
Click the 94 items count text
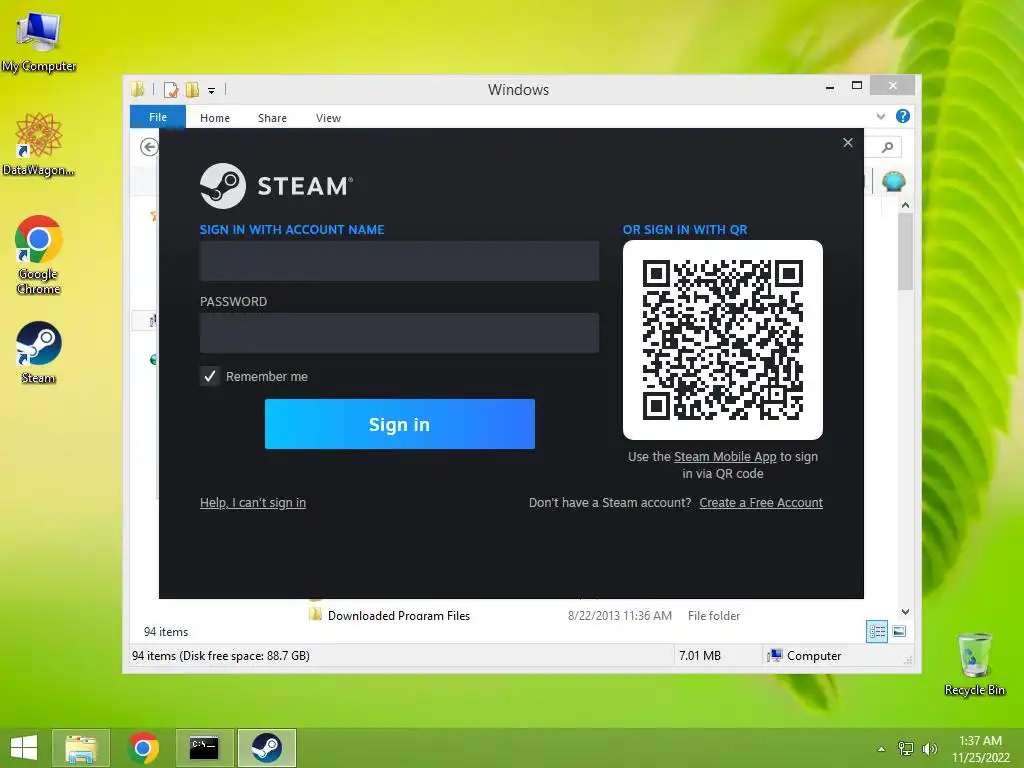click(166, 632)
